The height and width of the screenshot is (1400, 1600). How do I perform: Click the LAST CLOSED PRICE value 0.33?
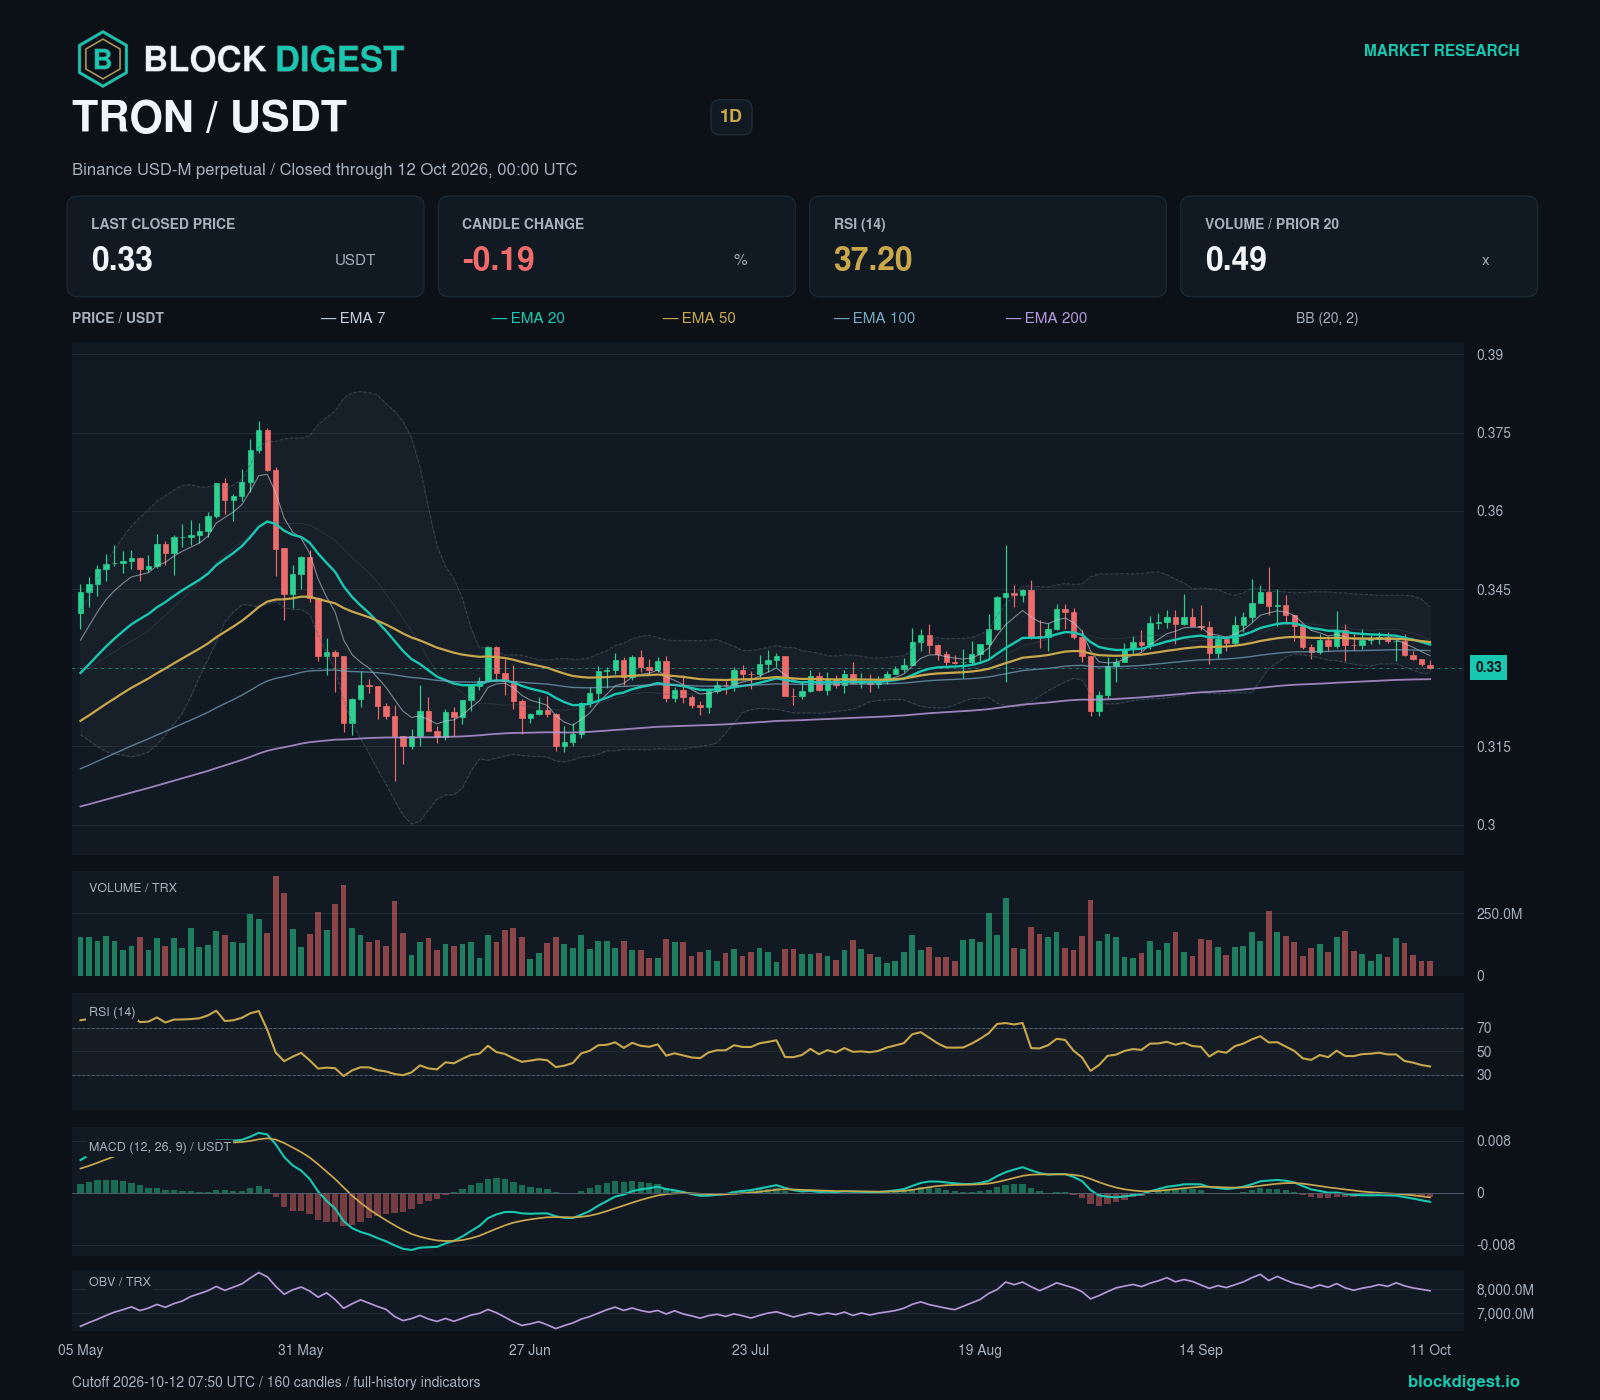click(122, 259)
